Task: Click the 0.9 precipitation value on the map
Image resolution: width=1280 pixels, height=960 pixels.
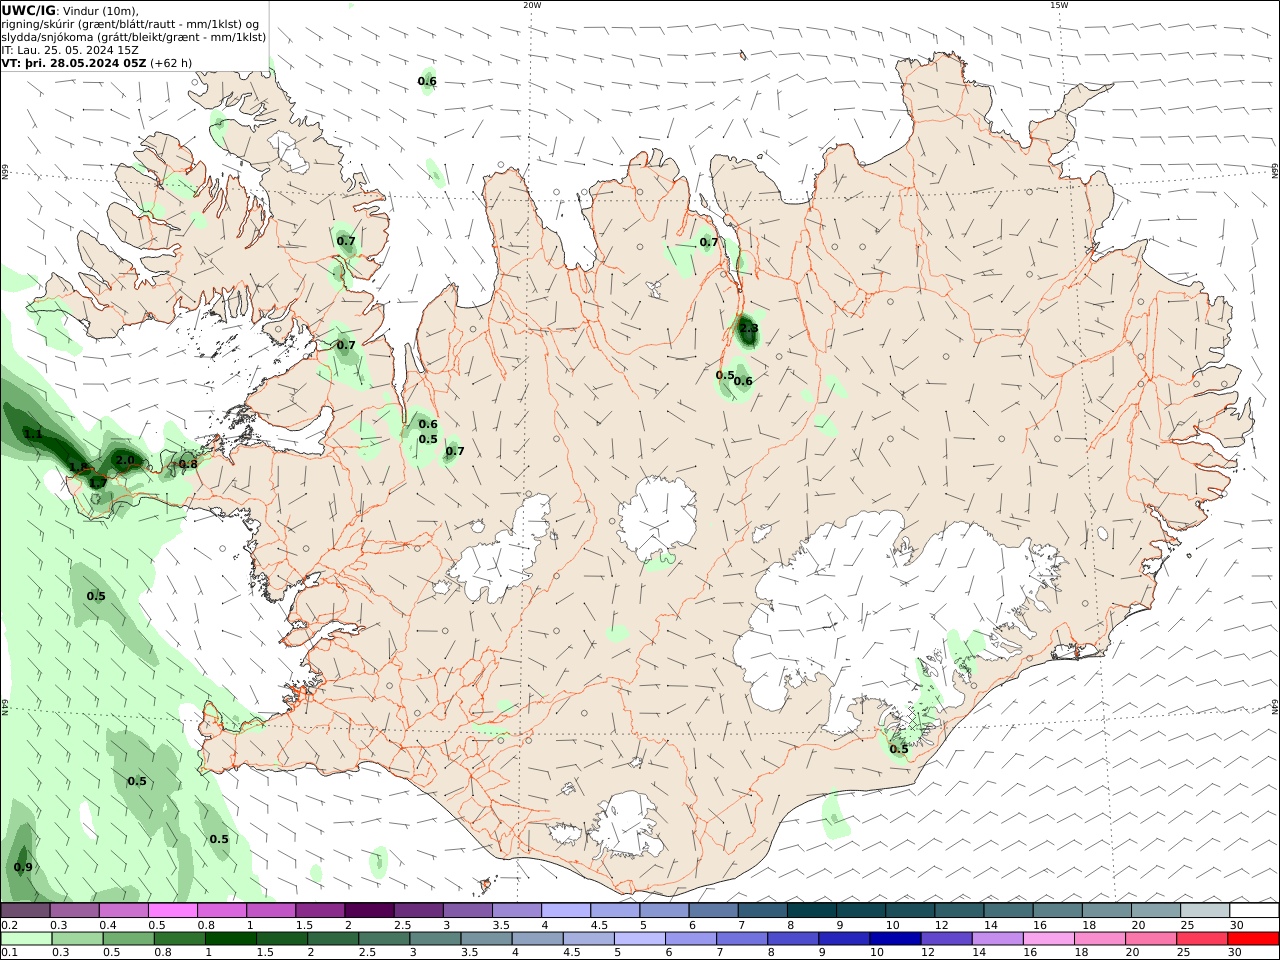Action: click(23, 867)
